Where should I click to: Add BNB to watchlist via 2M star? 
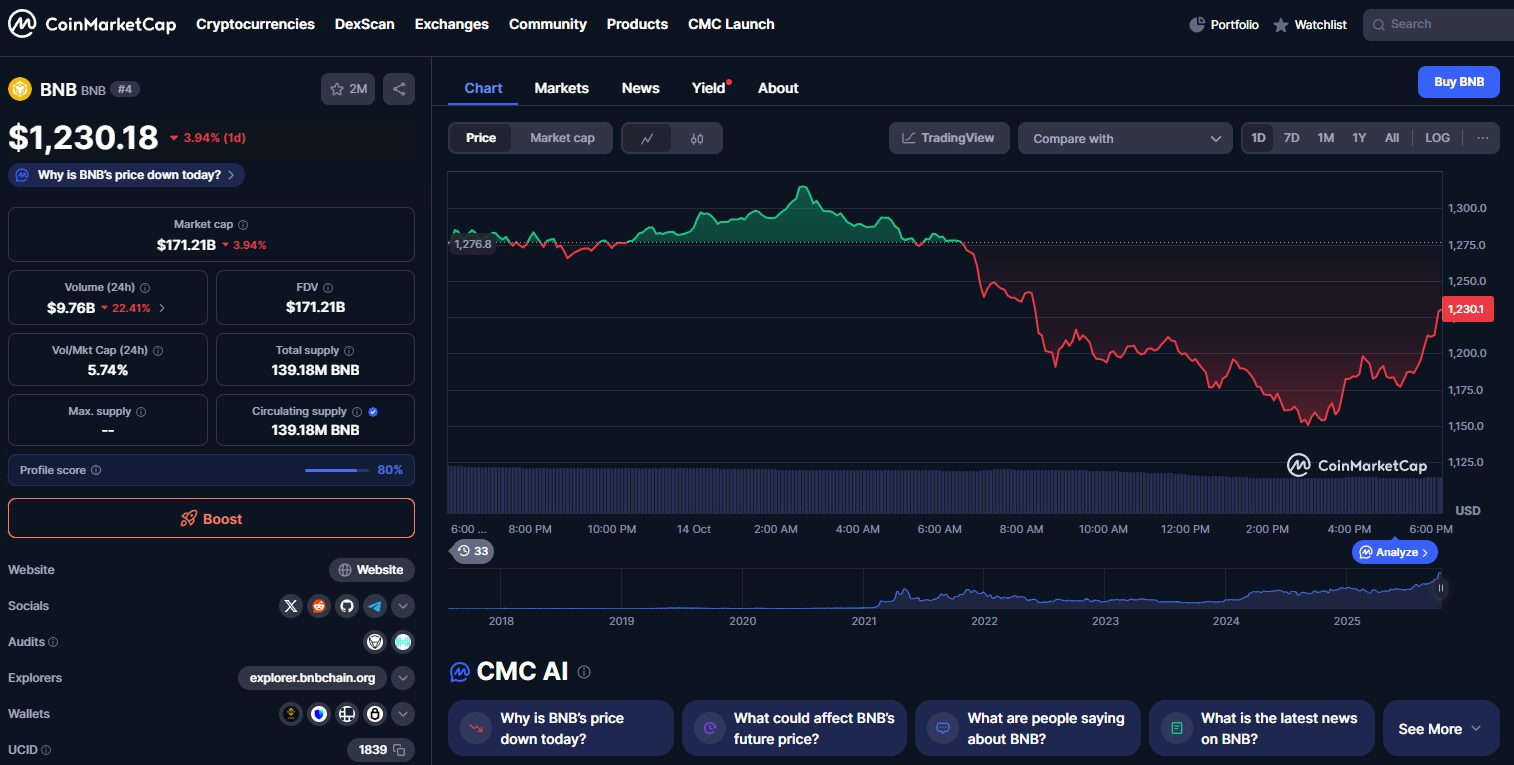[x=348, y=89]
